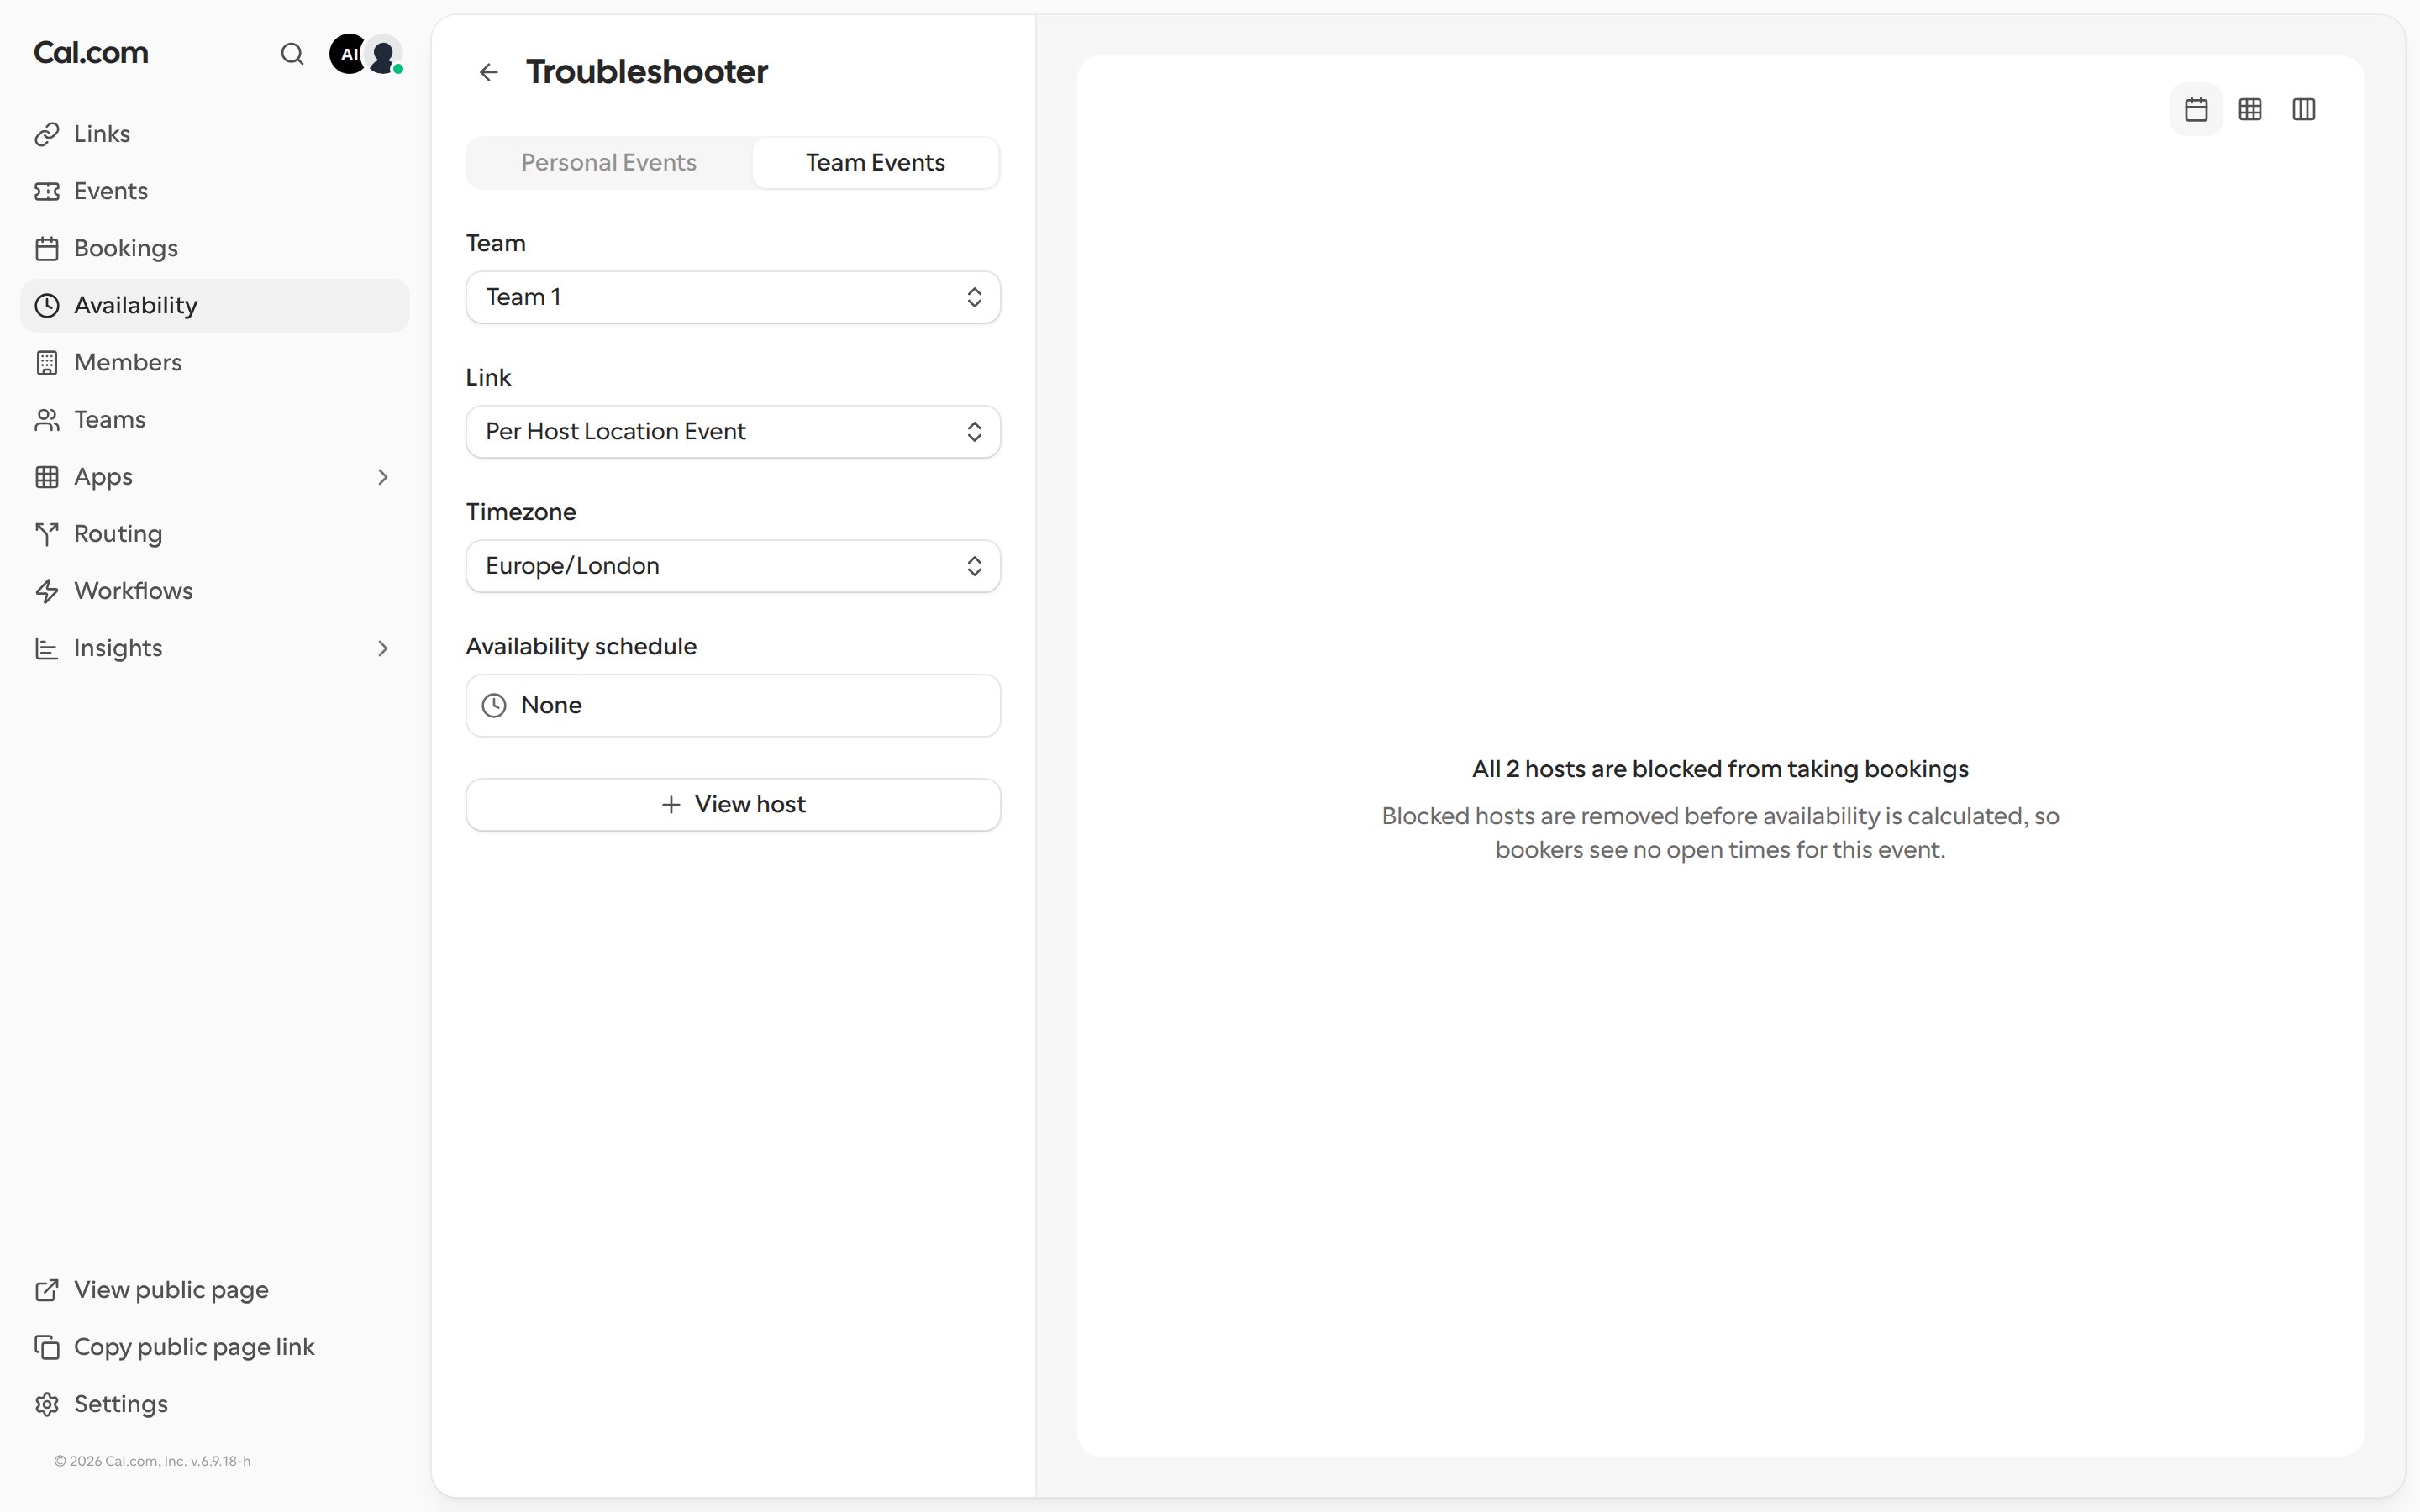Go back with the arrow beside Troubleshooter
Viewport: 2420px width, 1512px height.
click(x=488, y=72)
